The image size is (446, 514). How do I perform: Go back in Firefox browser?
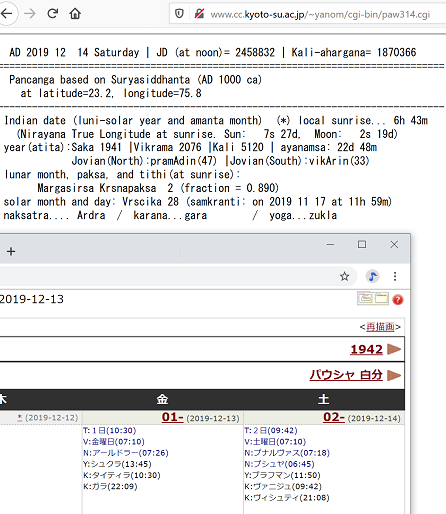coord(7,14)
